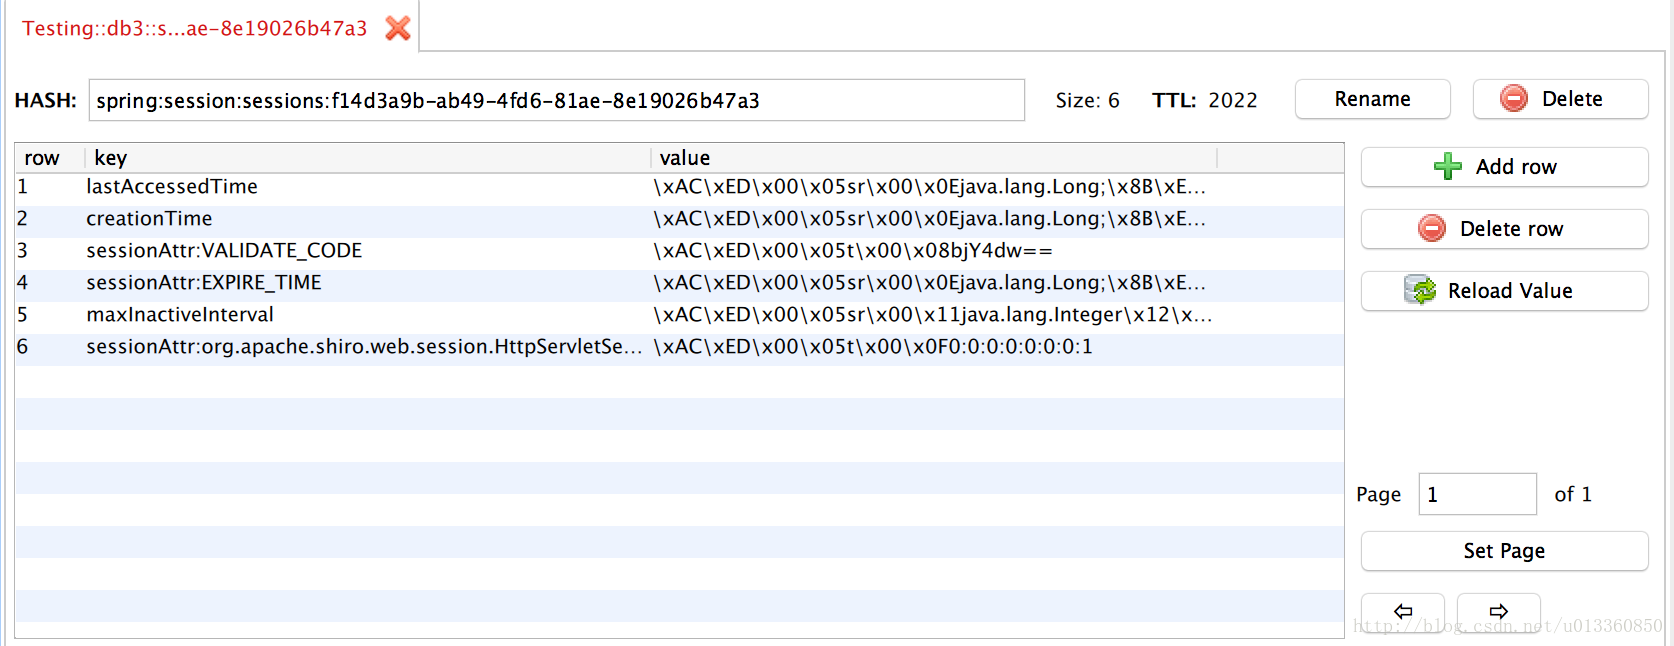Screen dimensions: 1674x646
Task: Sort by the value column header
Action: [x=934, y=158]
